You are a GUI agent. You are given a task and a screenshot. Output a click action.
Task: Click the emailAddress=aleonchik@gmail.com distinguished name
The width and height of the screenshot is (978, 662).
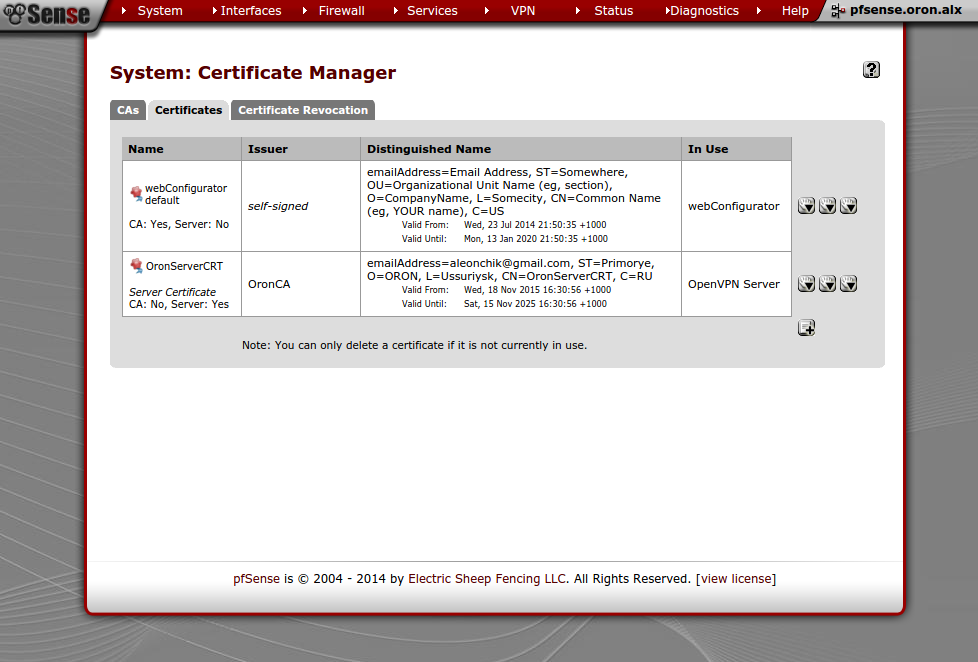click(x=510, y=270)
